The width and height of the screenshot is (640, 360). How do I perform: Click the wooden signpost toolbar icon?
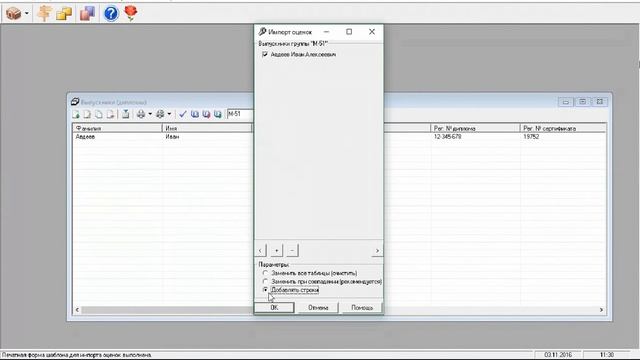(44, 13)
